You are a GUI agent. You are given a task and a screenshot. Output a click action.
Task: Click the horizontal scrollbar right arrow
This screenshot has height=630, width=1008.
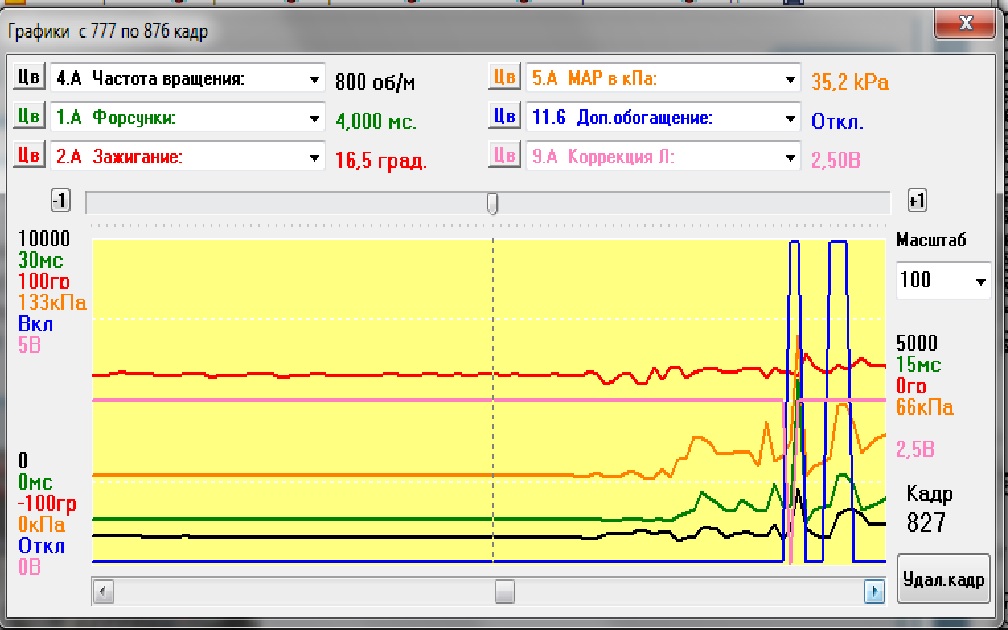[x=875, y=592]
